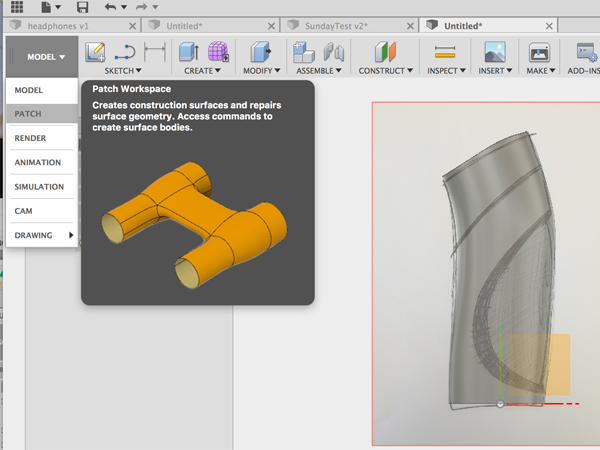Click the Create Sketch icon

tap(95, 52)
